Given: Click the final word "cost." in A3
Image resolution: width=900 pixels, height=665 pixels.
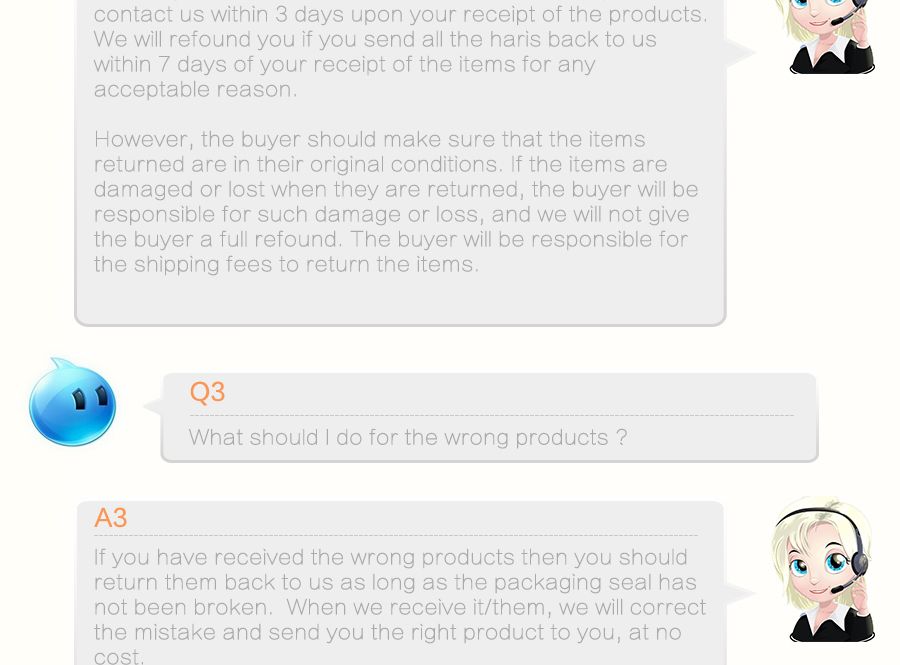Looking at the screenshot, I should [119, 656].
